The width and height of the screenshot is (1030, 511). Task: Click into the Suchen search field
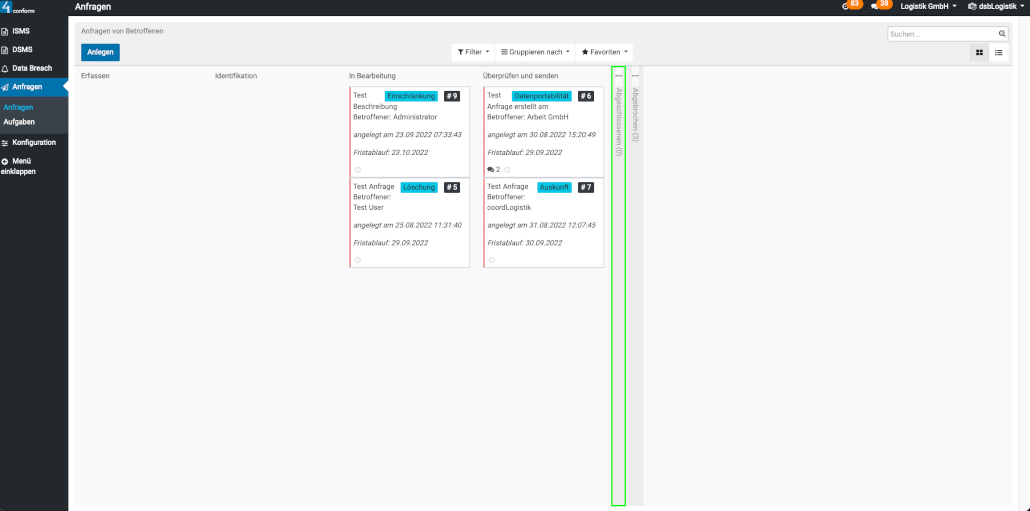point(940,33)
